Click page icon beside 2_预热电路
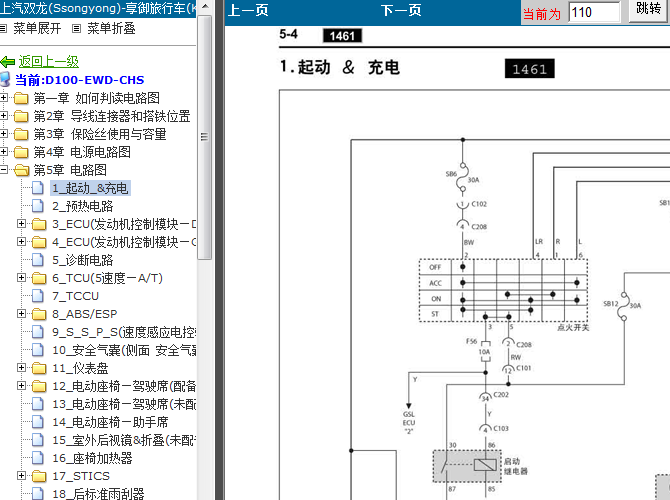Screen dimensions: 670x500 (38, 206)
